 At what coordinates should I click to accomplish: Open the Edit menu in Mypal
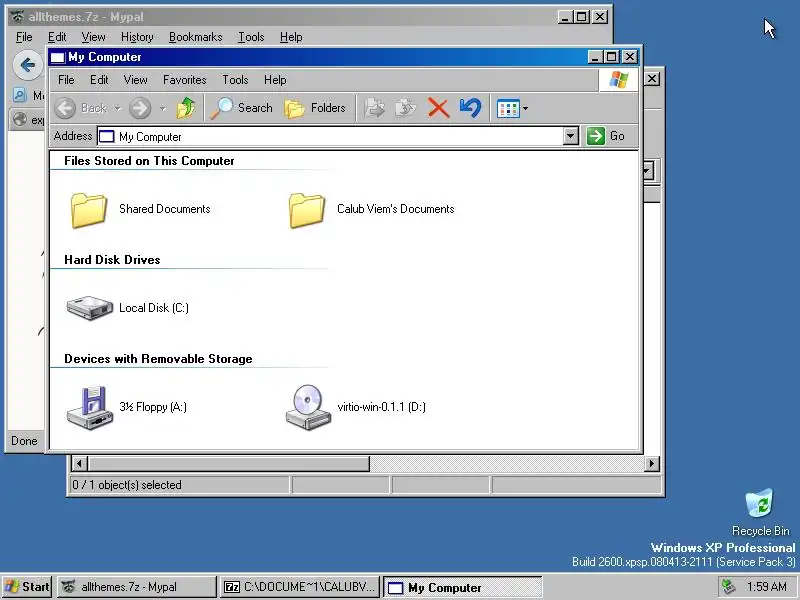tap(57, 37)
